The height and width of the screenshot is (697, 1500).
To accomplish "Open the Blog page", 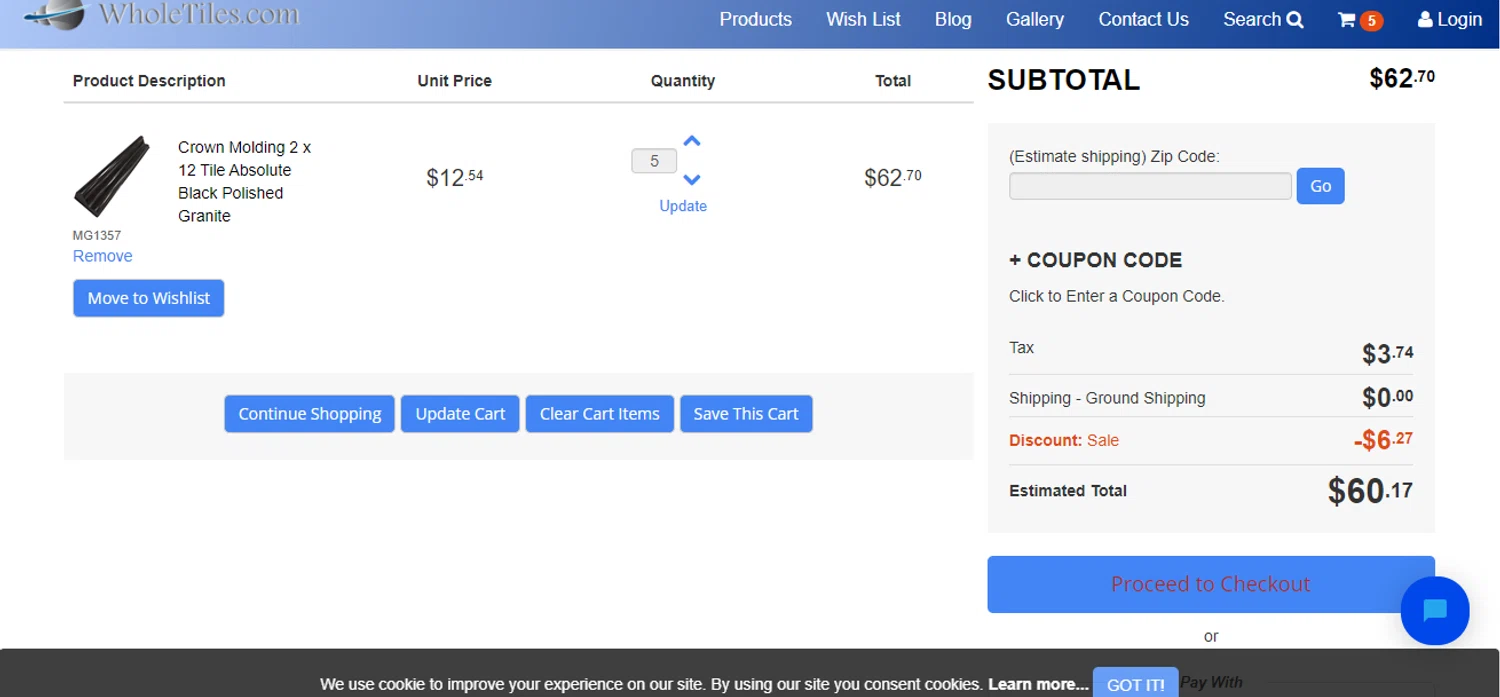I will click(x=953, y=19).
